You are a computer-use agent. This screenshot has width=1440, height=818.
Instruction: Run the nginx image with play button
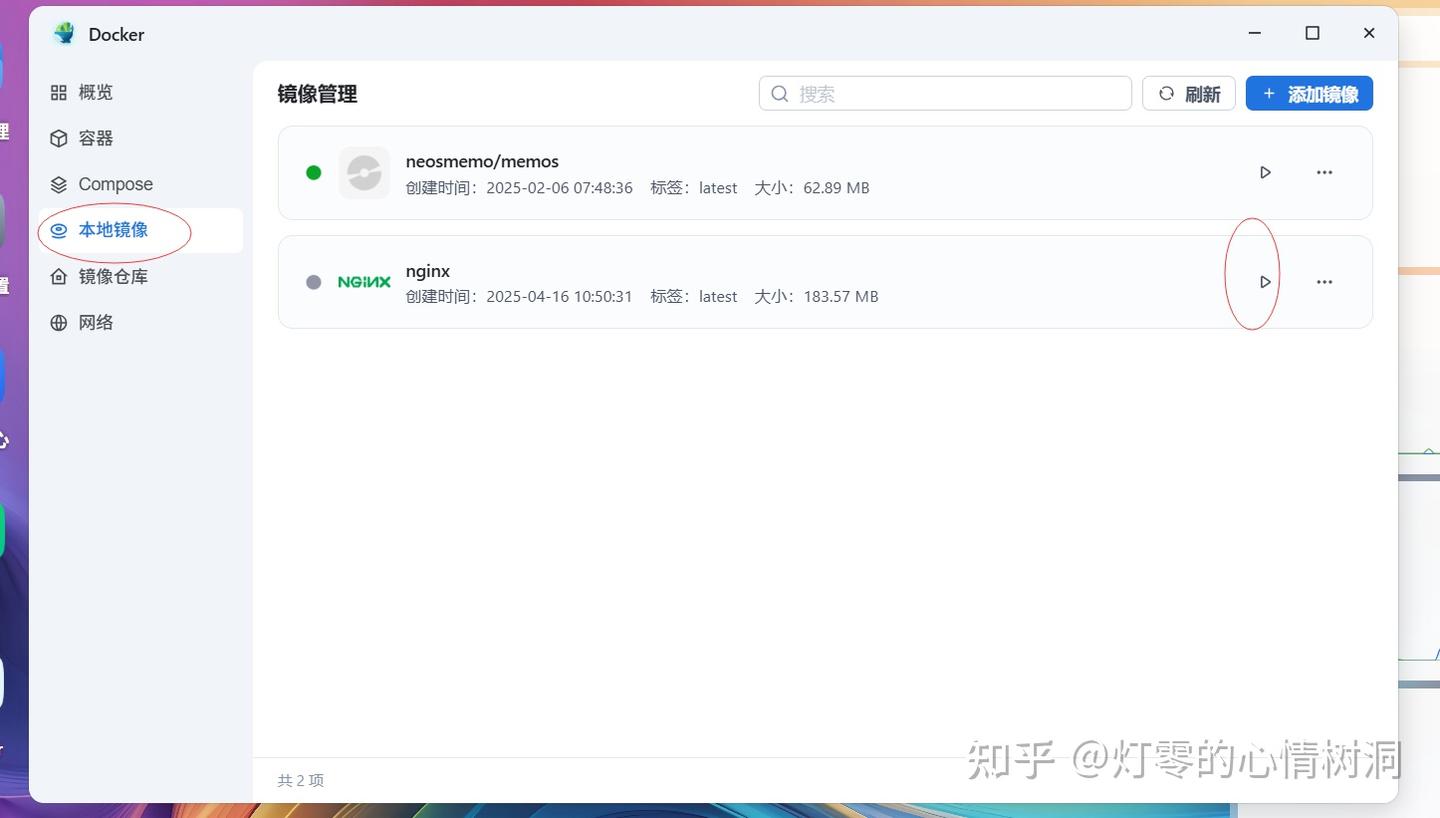point(1264,281)
